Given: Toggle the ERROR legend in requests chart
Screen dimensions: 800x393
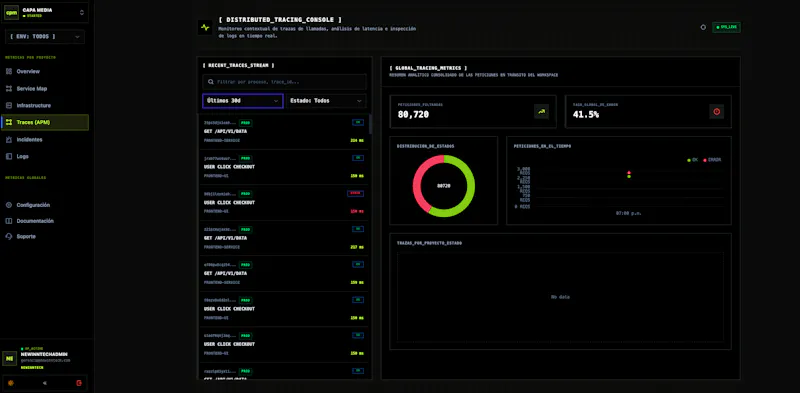Looking at the screenshot, I should pyautogui.click(x=712, y=160).
